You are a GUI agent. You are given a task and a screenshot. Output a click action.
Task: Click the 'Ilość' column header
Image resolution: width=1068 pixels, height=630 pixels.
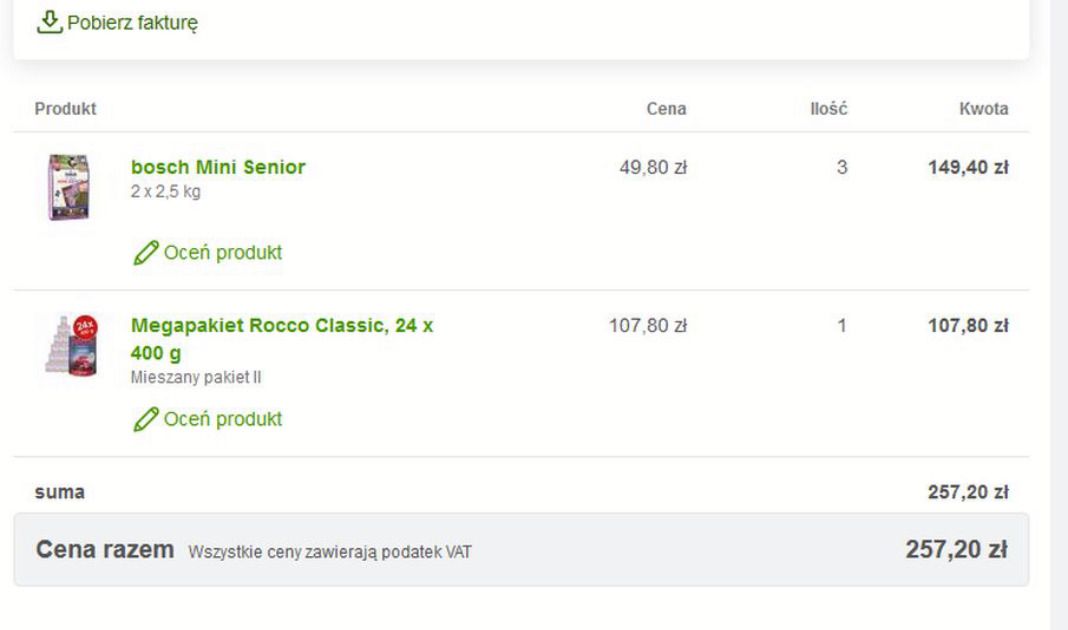click(829, 109)
